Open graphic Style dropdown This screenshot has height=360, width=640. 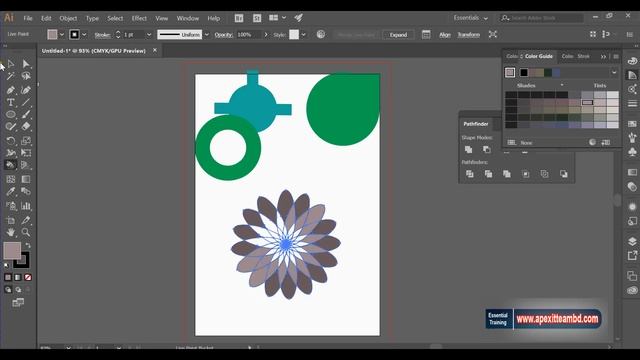pos(303,35)
